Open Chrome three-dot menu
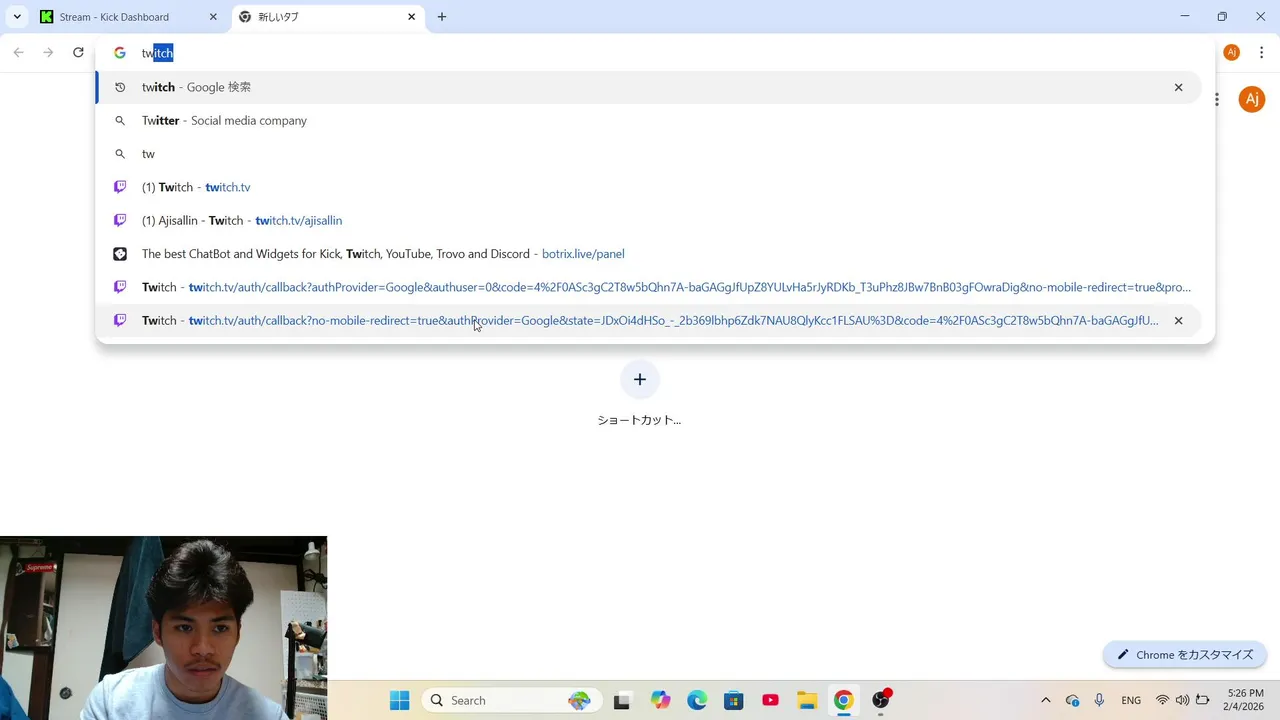Viewport: 1280px width, 720px height. coord(1262,52)
